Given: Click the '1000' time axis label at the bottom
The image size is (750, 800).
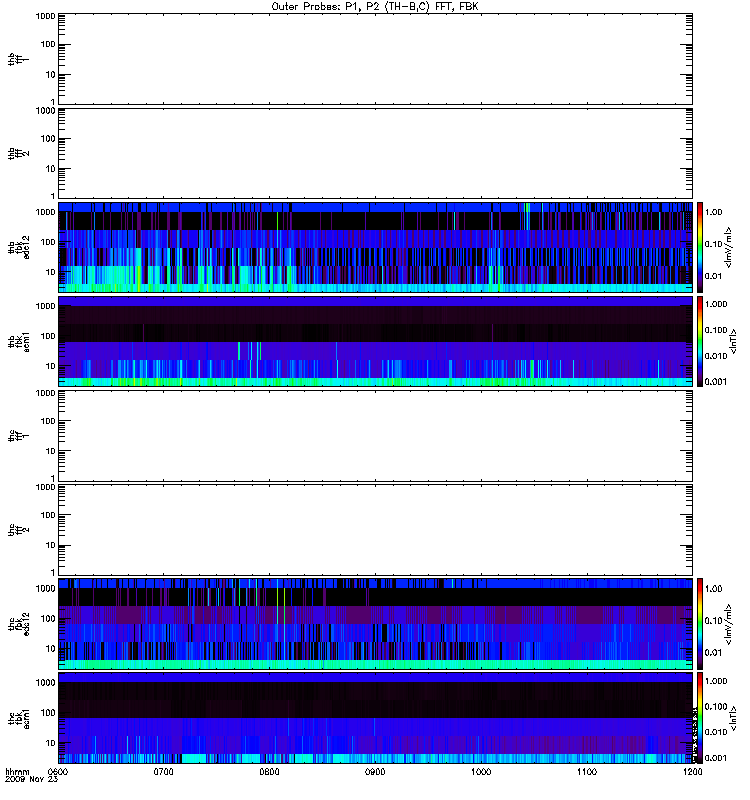Looking at the screenshot, I should [481, 772].
